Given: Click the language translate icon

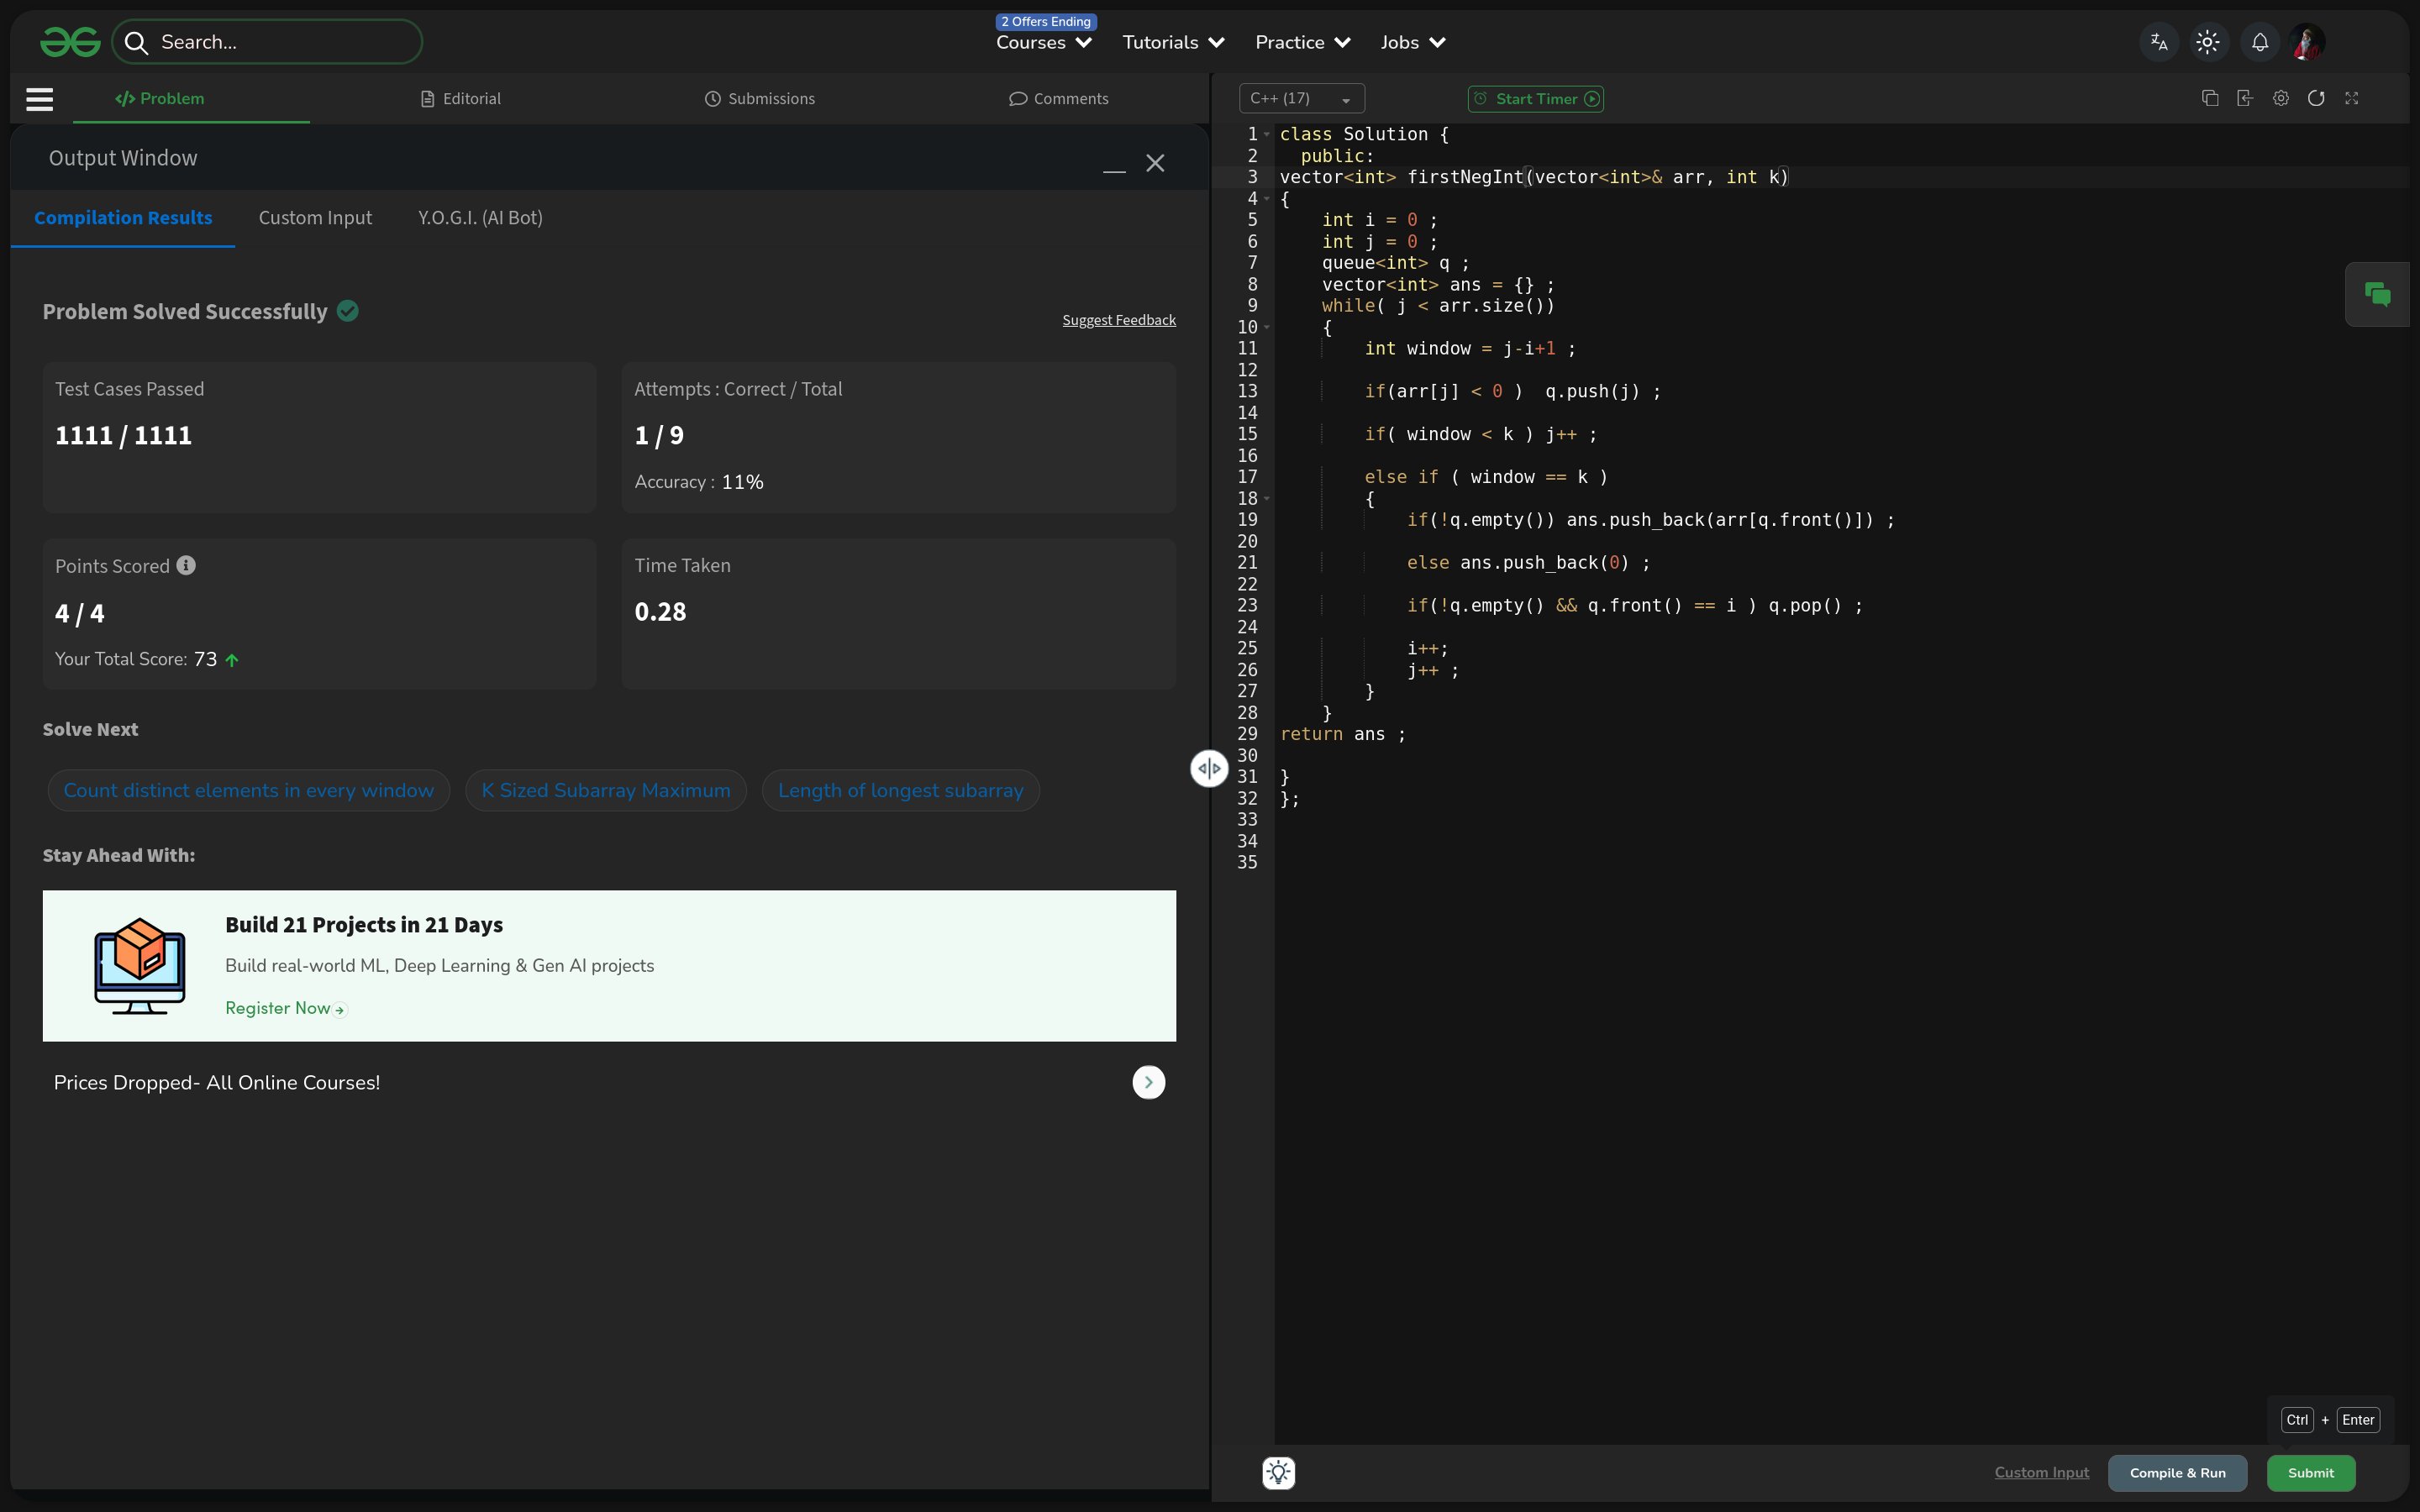Looking at the screenshot, I should pos(2159,42).
